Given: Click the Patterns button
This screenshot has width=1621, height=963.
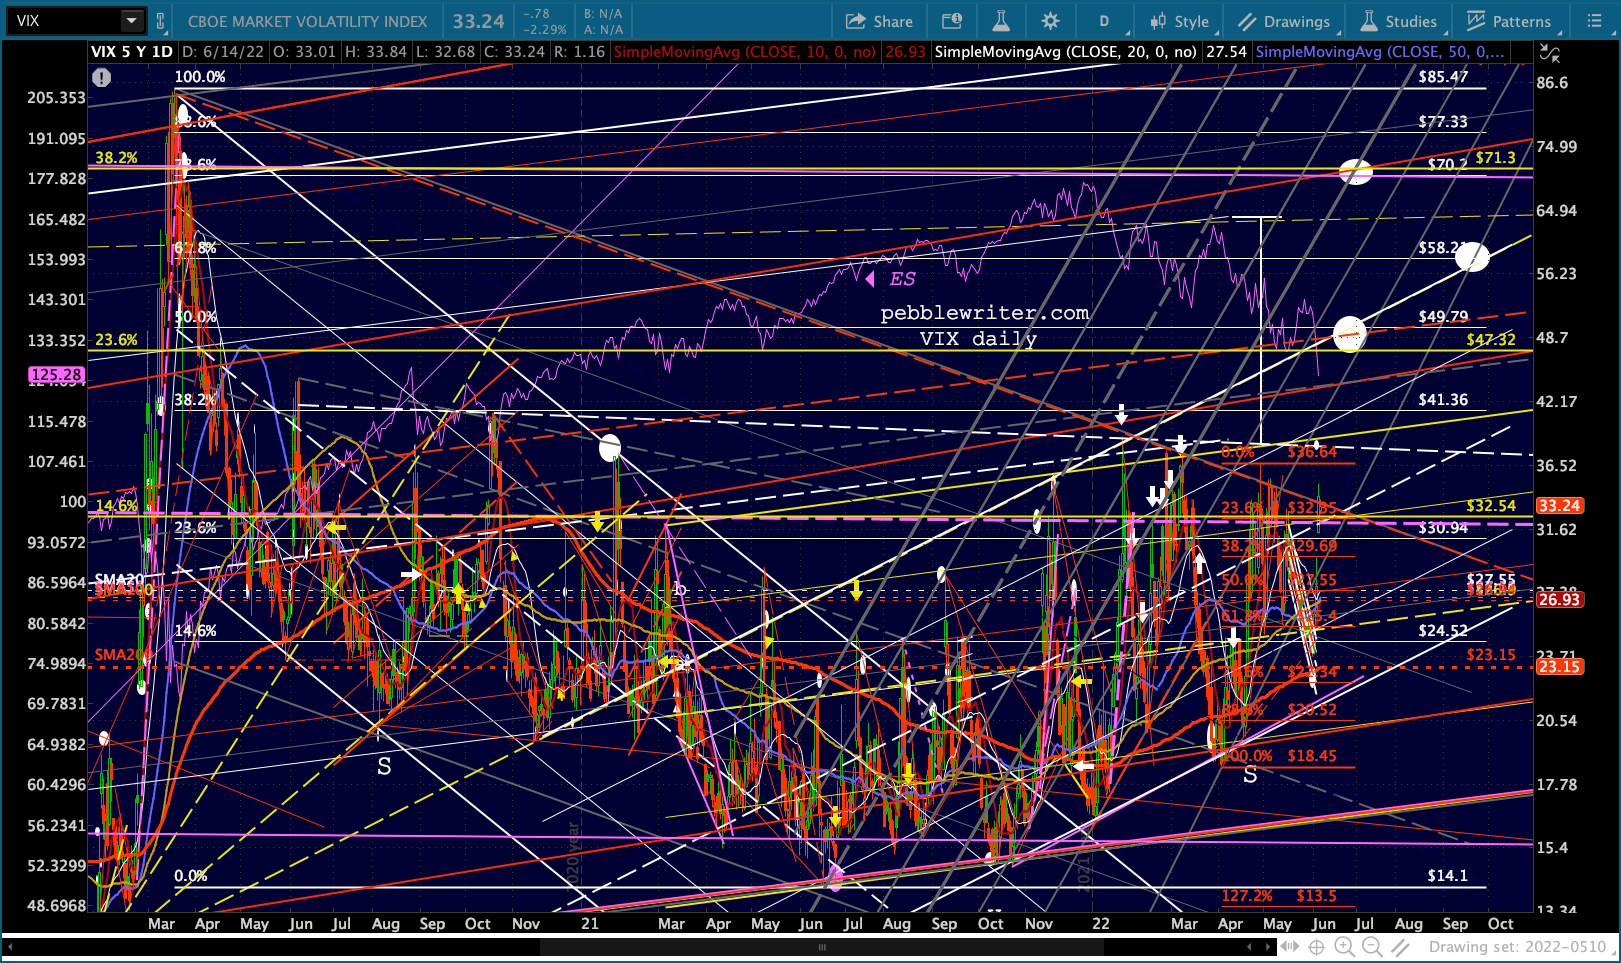Looking at the screenshot, I should click(1509, 21).
